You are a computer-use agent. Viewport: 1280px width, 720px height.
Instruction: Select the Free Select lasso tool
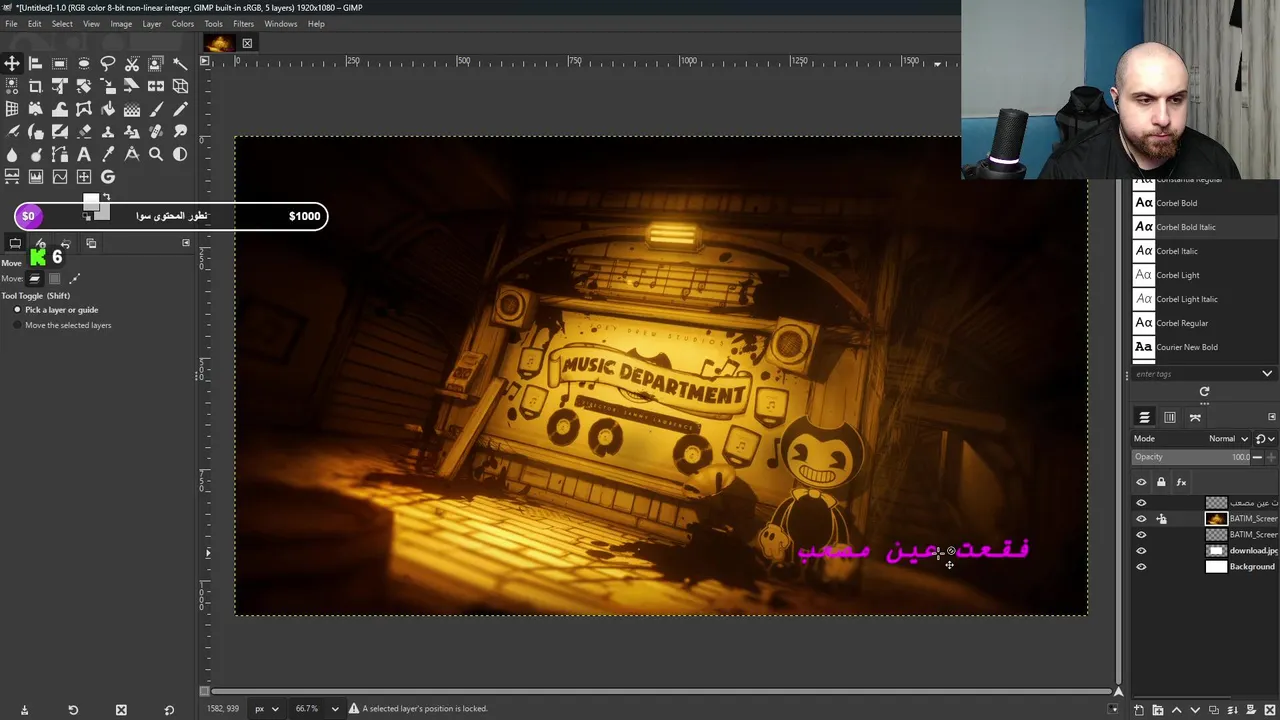tap(108, 63)
